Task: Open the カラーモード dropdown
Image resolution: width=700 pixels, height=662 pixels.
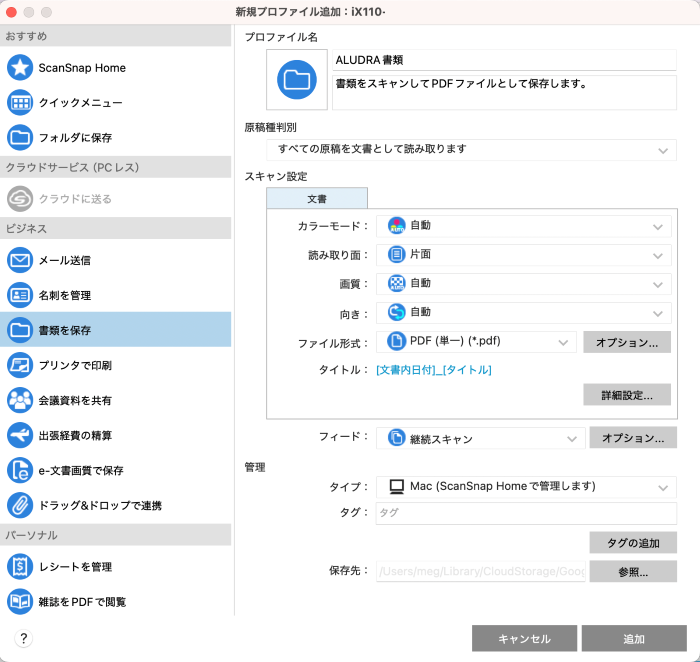Action: pyautogui.click(x=524, y=226)
